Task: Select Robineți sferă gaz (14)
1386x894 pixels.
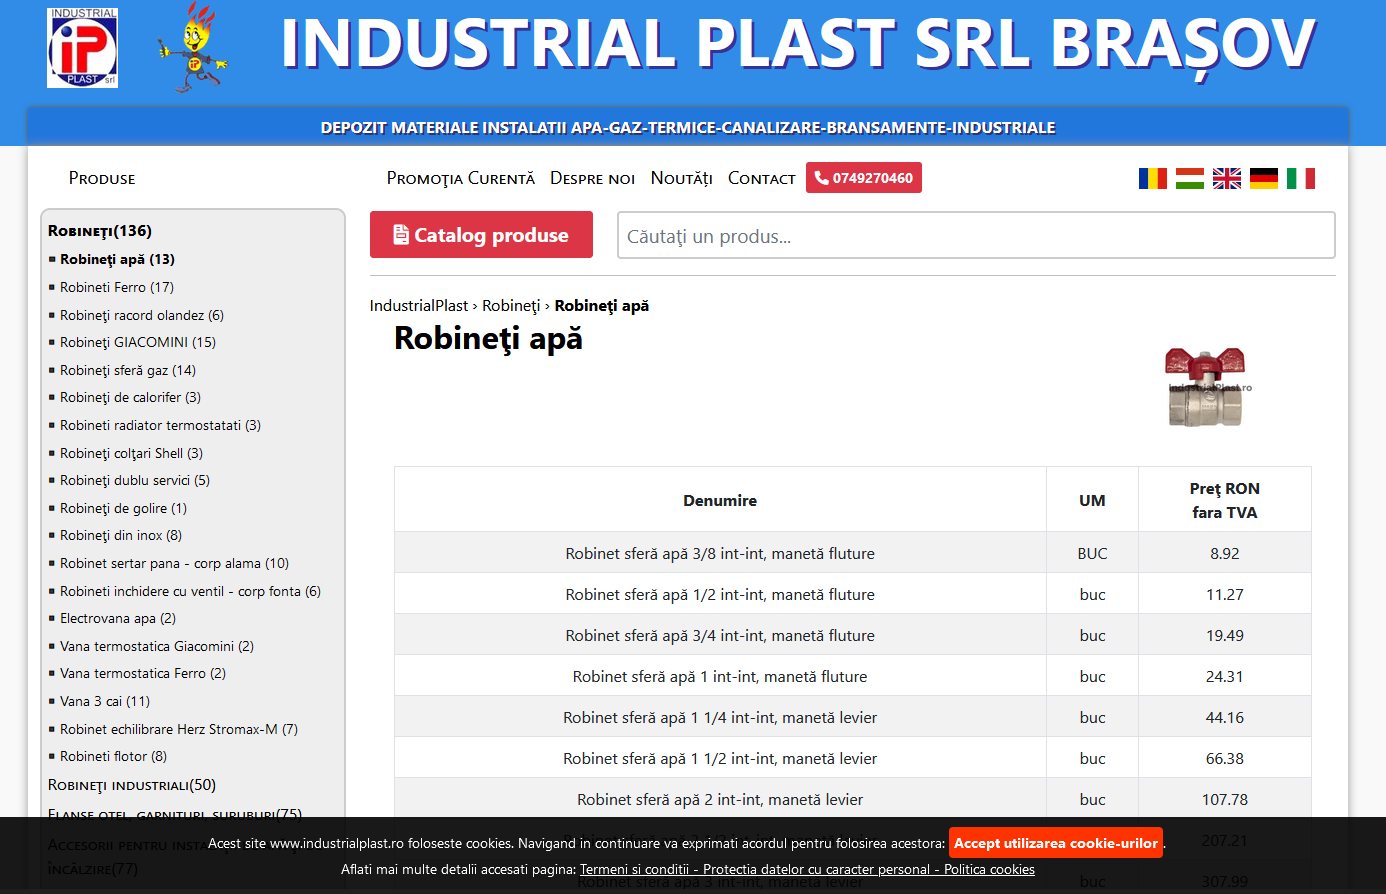Action: click(128, 370)
